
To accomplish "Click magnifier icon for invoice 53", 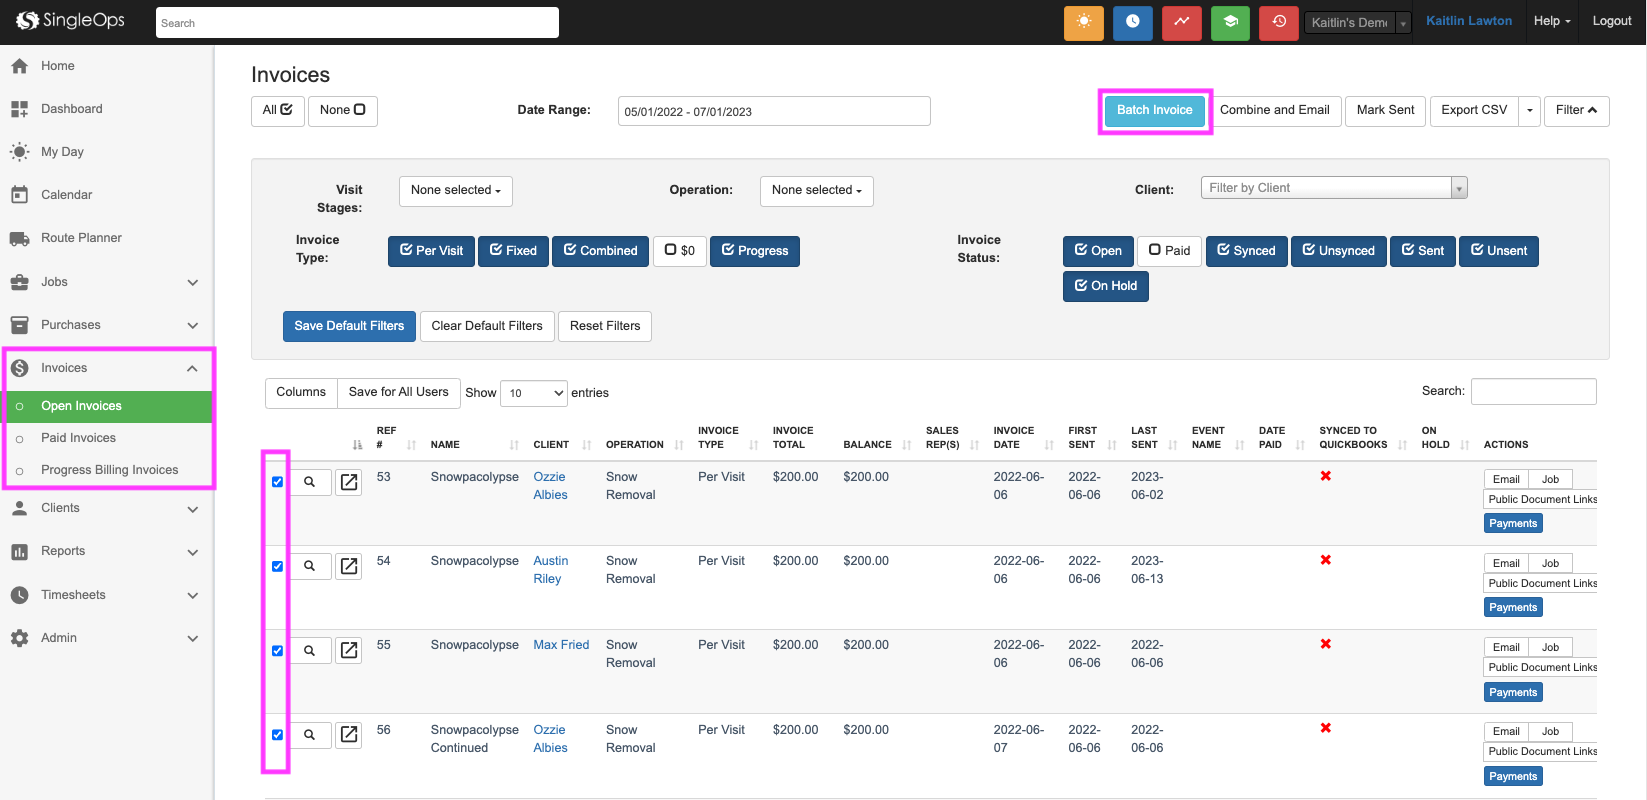I will coord(310,482).
